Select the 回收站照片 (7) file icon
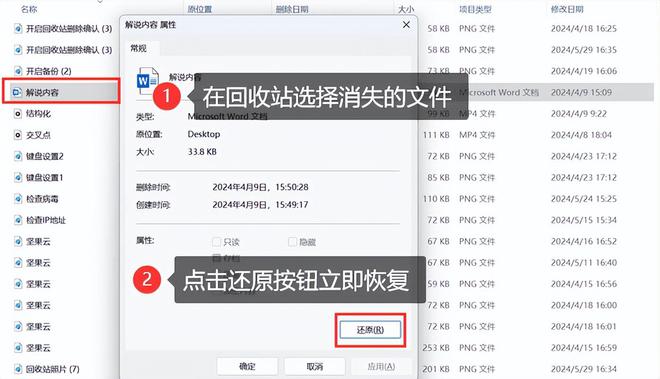The width and height of the screenshot is (660, 379). tap(18, 369)
